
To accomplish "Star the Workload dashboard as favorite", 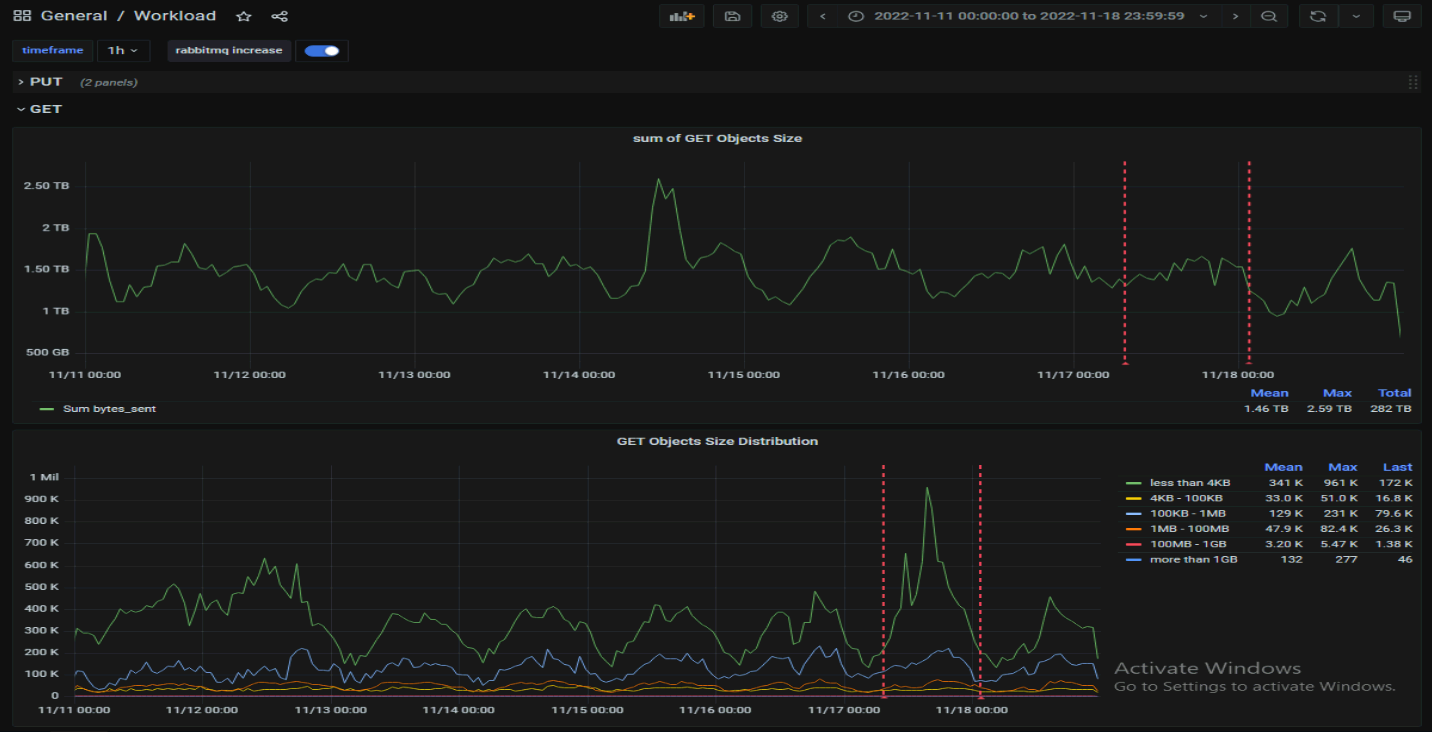I will coord(243,16).
